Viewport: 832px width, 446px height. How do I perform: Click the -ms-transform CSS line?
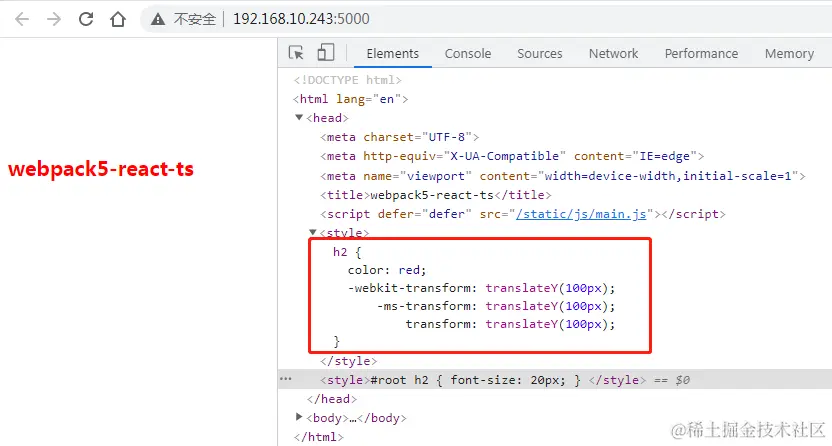pyautogui.click(x=496, y=306)
